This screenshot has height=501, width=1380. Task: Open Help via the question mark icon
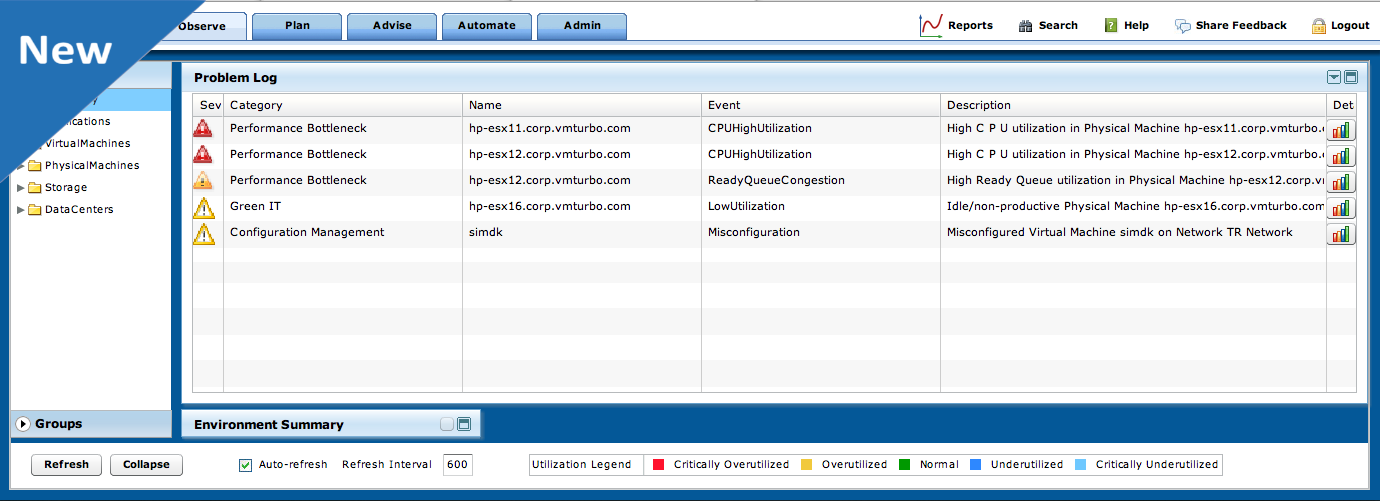1111,25
